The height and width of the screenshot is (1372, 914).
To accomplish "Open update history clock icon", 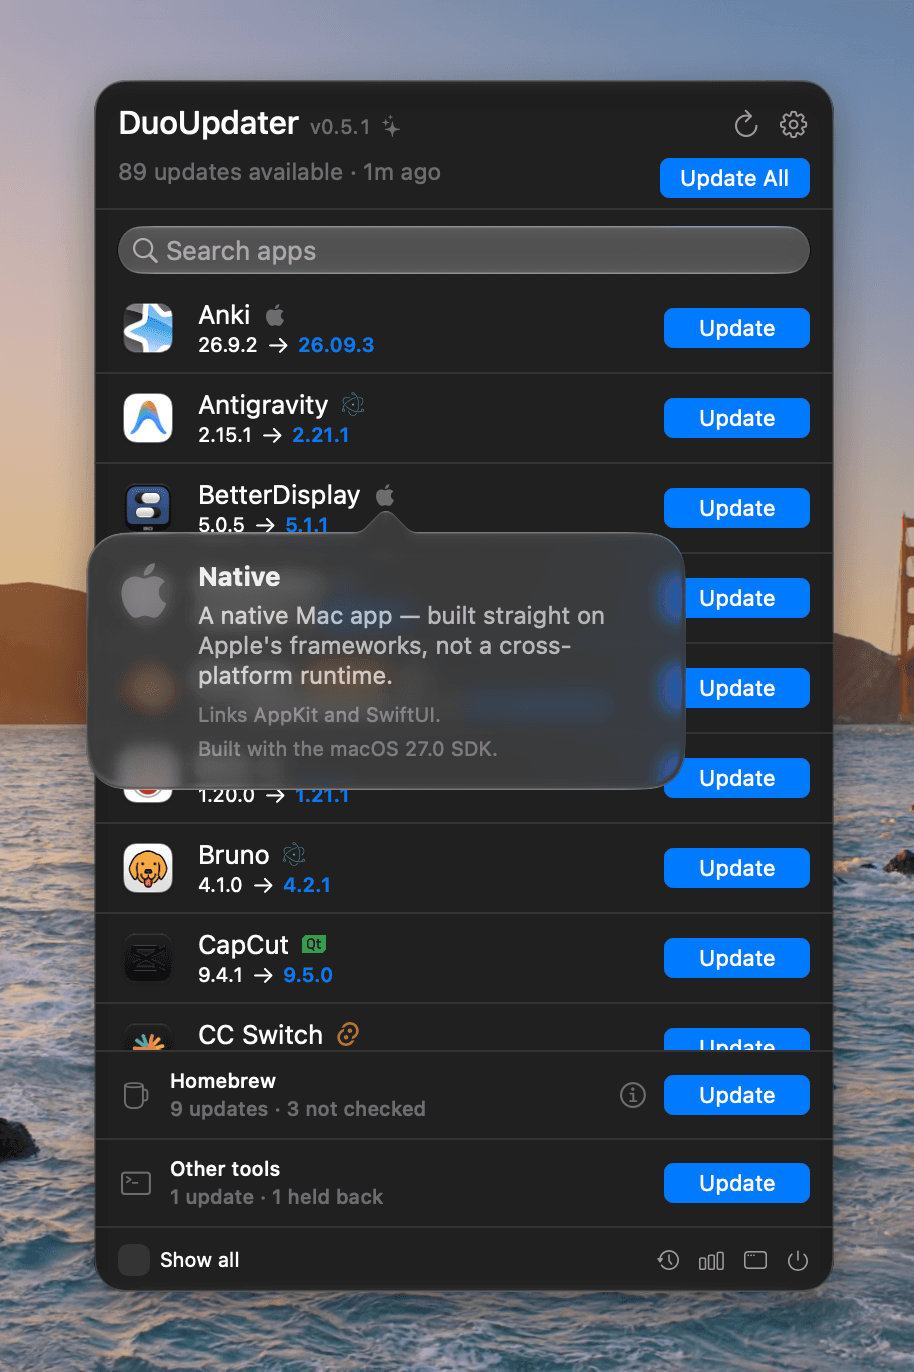I will tap(668, 1260).
